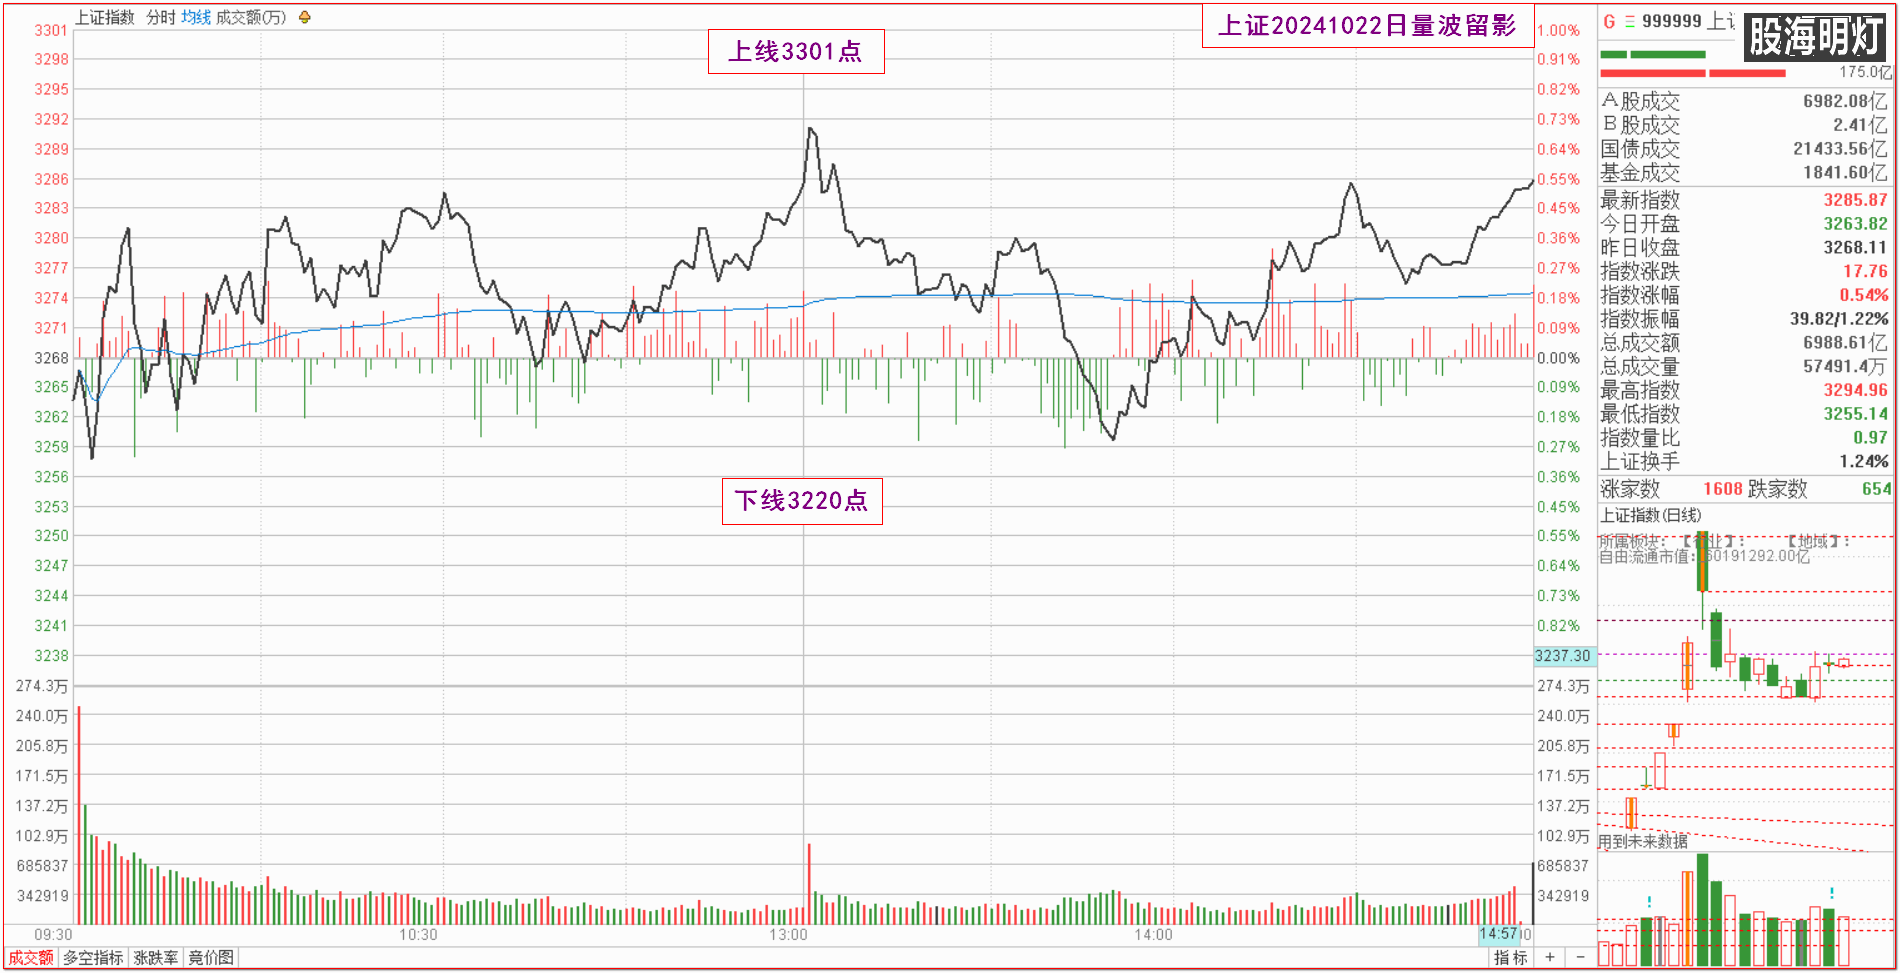Click the 13:00 time axis label
This screenshot has height=973, width=1900.
788,935
